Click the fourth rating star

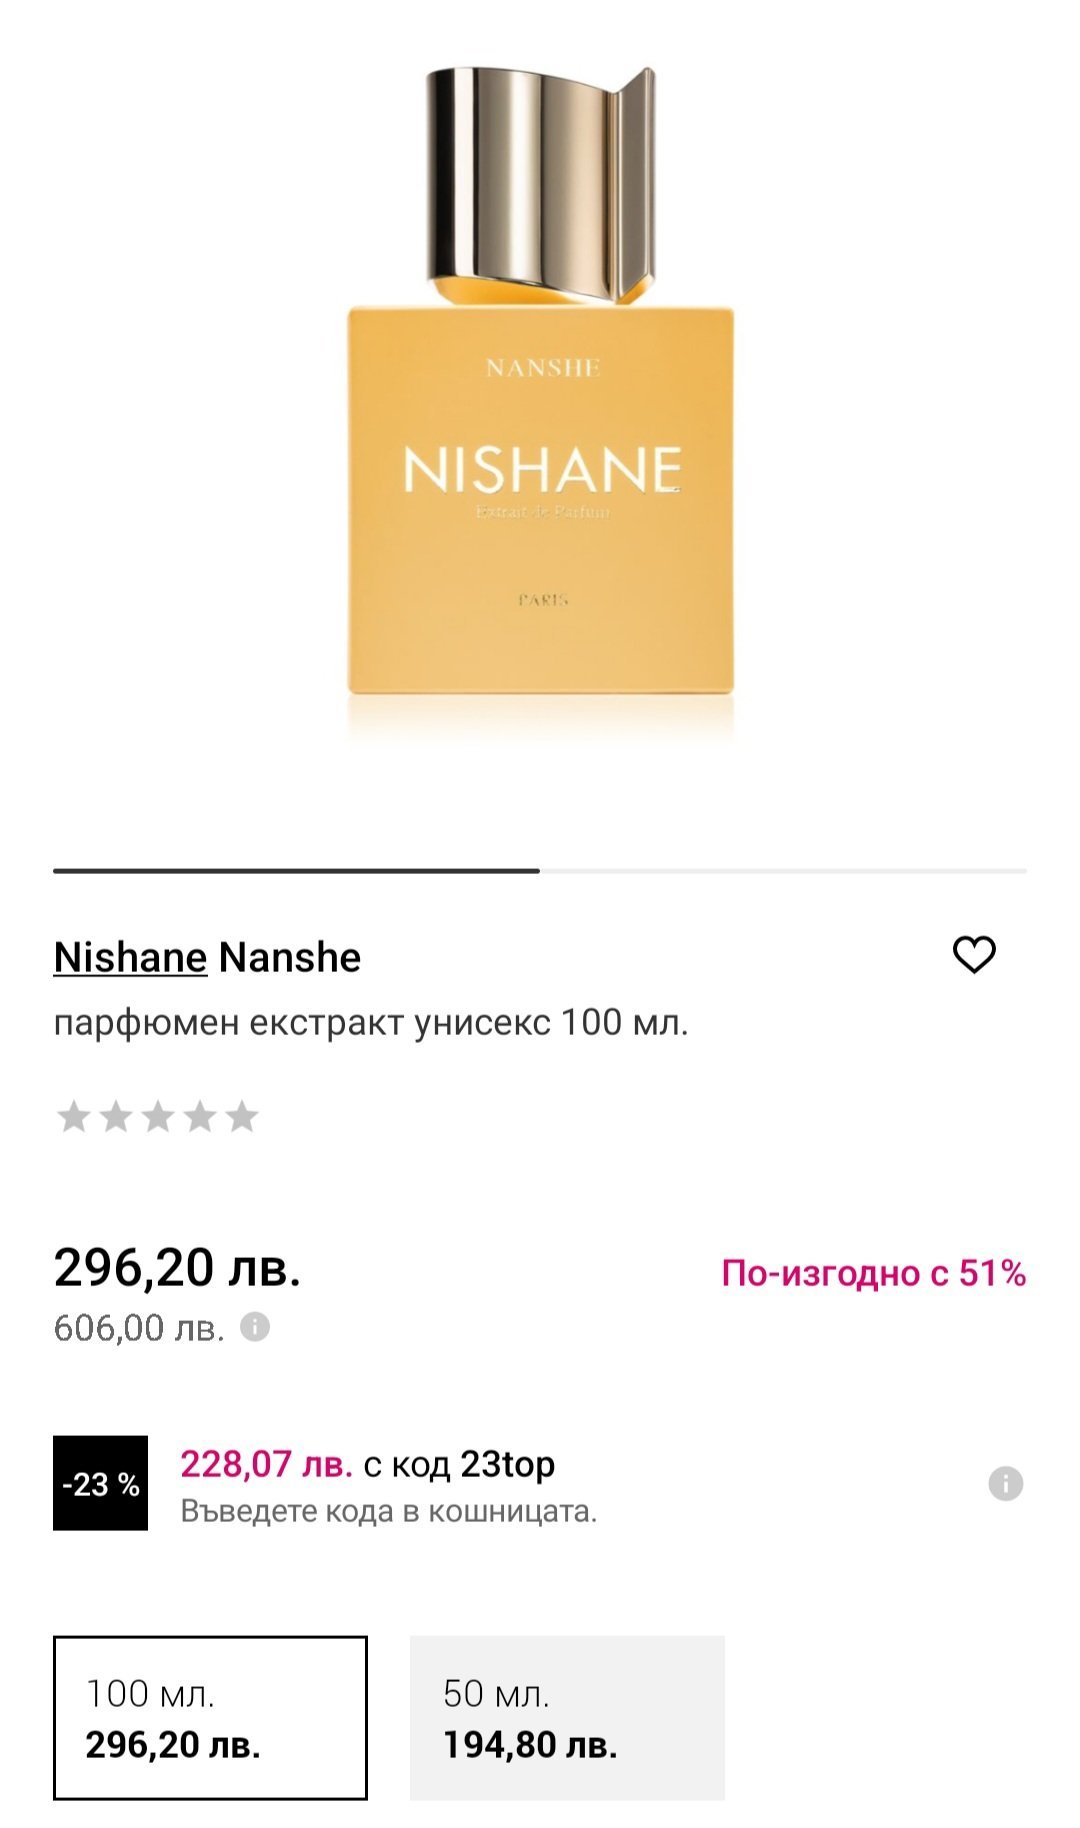pos(200,1116)
